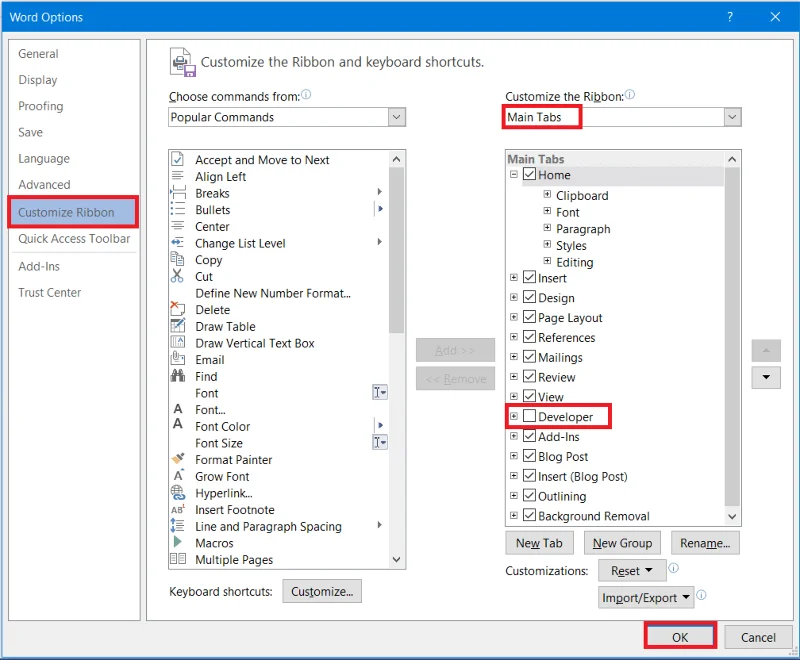
Task: Uncheck the Home tab checkbox
Action: (x=530, y=174)
